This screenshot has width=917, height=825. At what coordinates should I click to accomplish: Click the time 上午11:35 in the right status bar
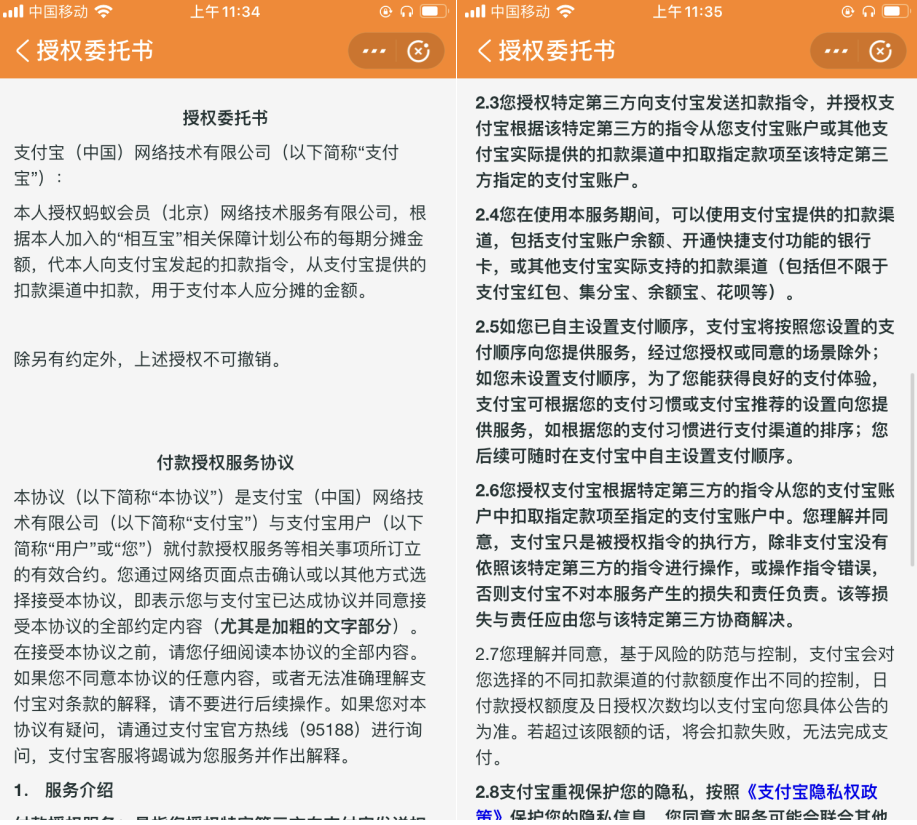[x=687, y=11]
